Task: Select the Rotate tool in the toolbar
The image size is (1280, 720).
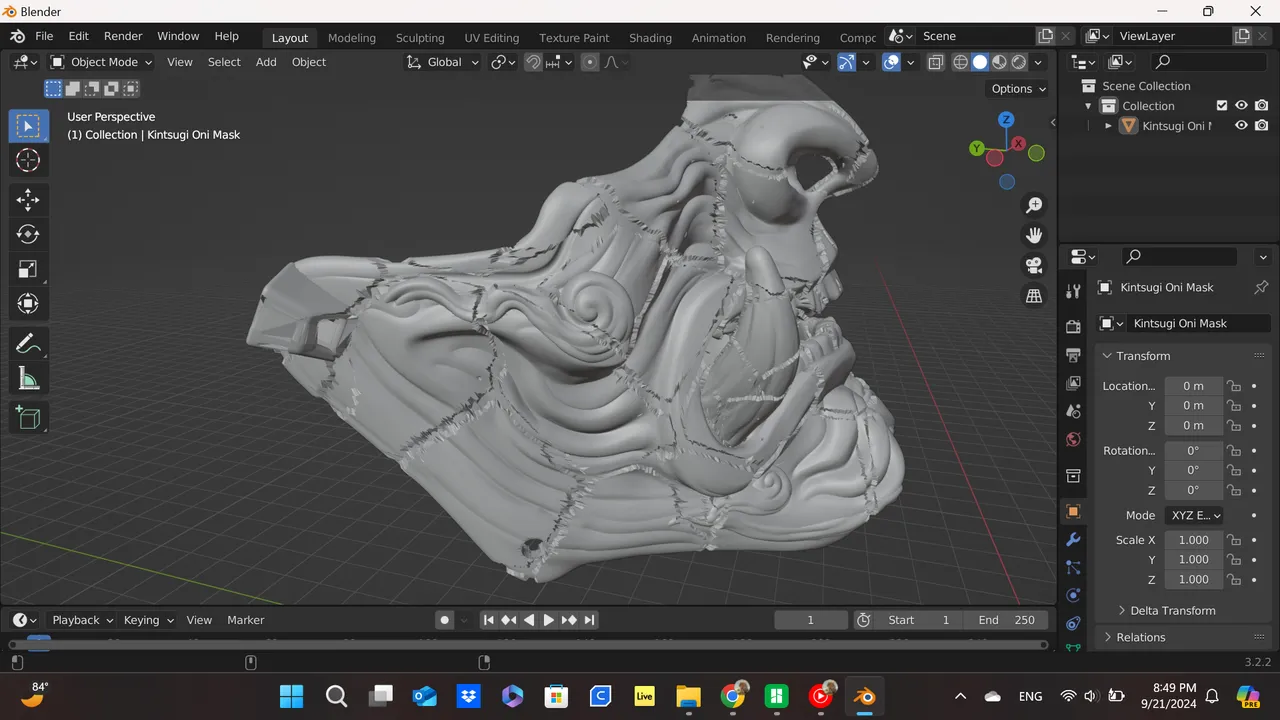Action: pos(28,234)
